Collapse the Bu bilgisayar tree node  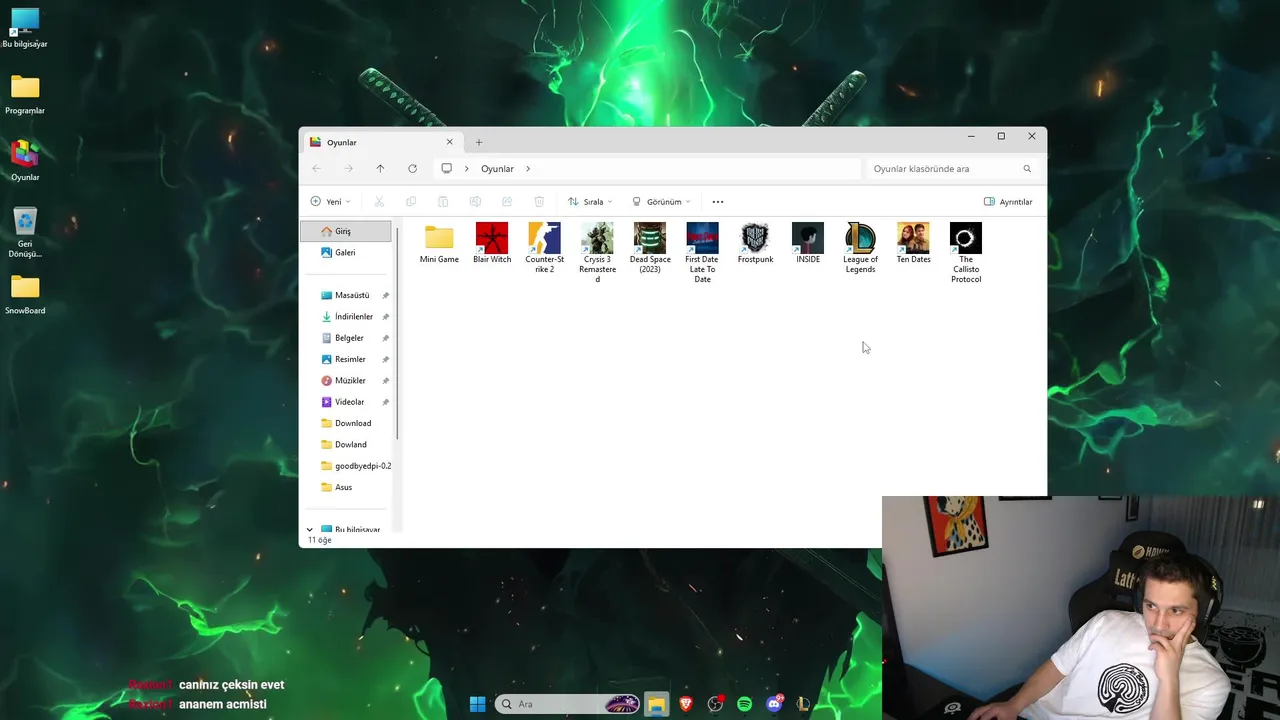click(x=309, y=529)
